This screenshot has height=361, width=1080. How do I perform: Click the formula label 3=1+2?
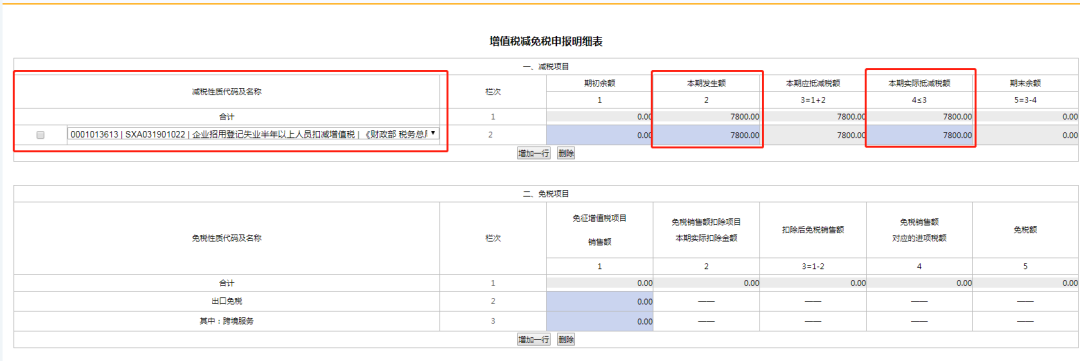(813, 100)
